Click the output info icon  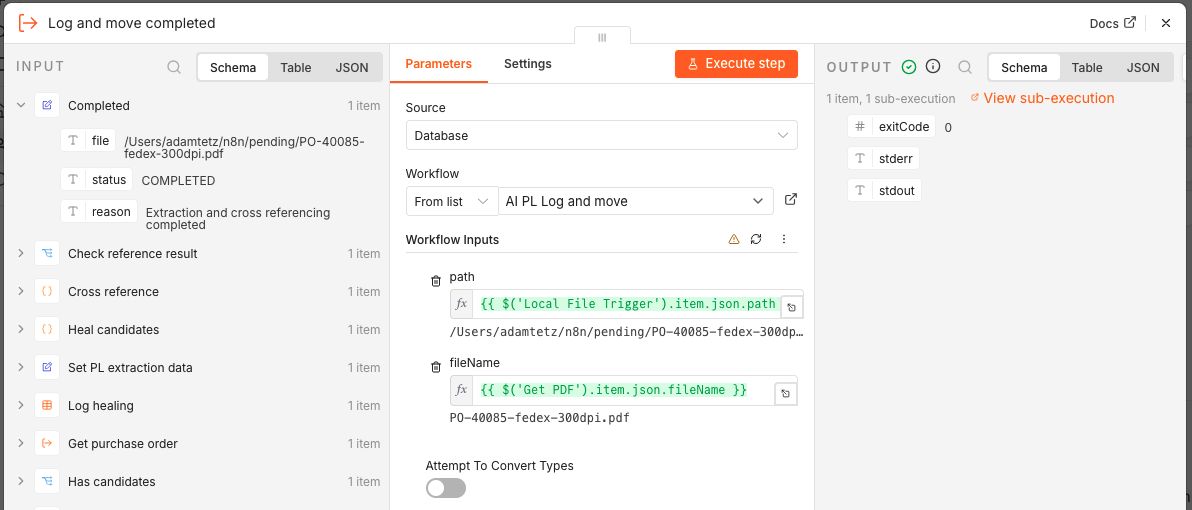point(933,67)
